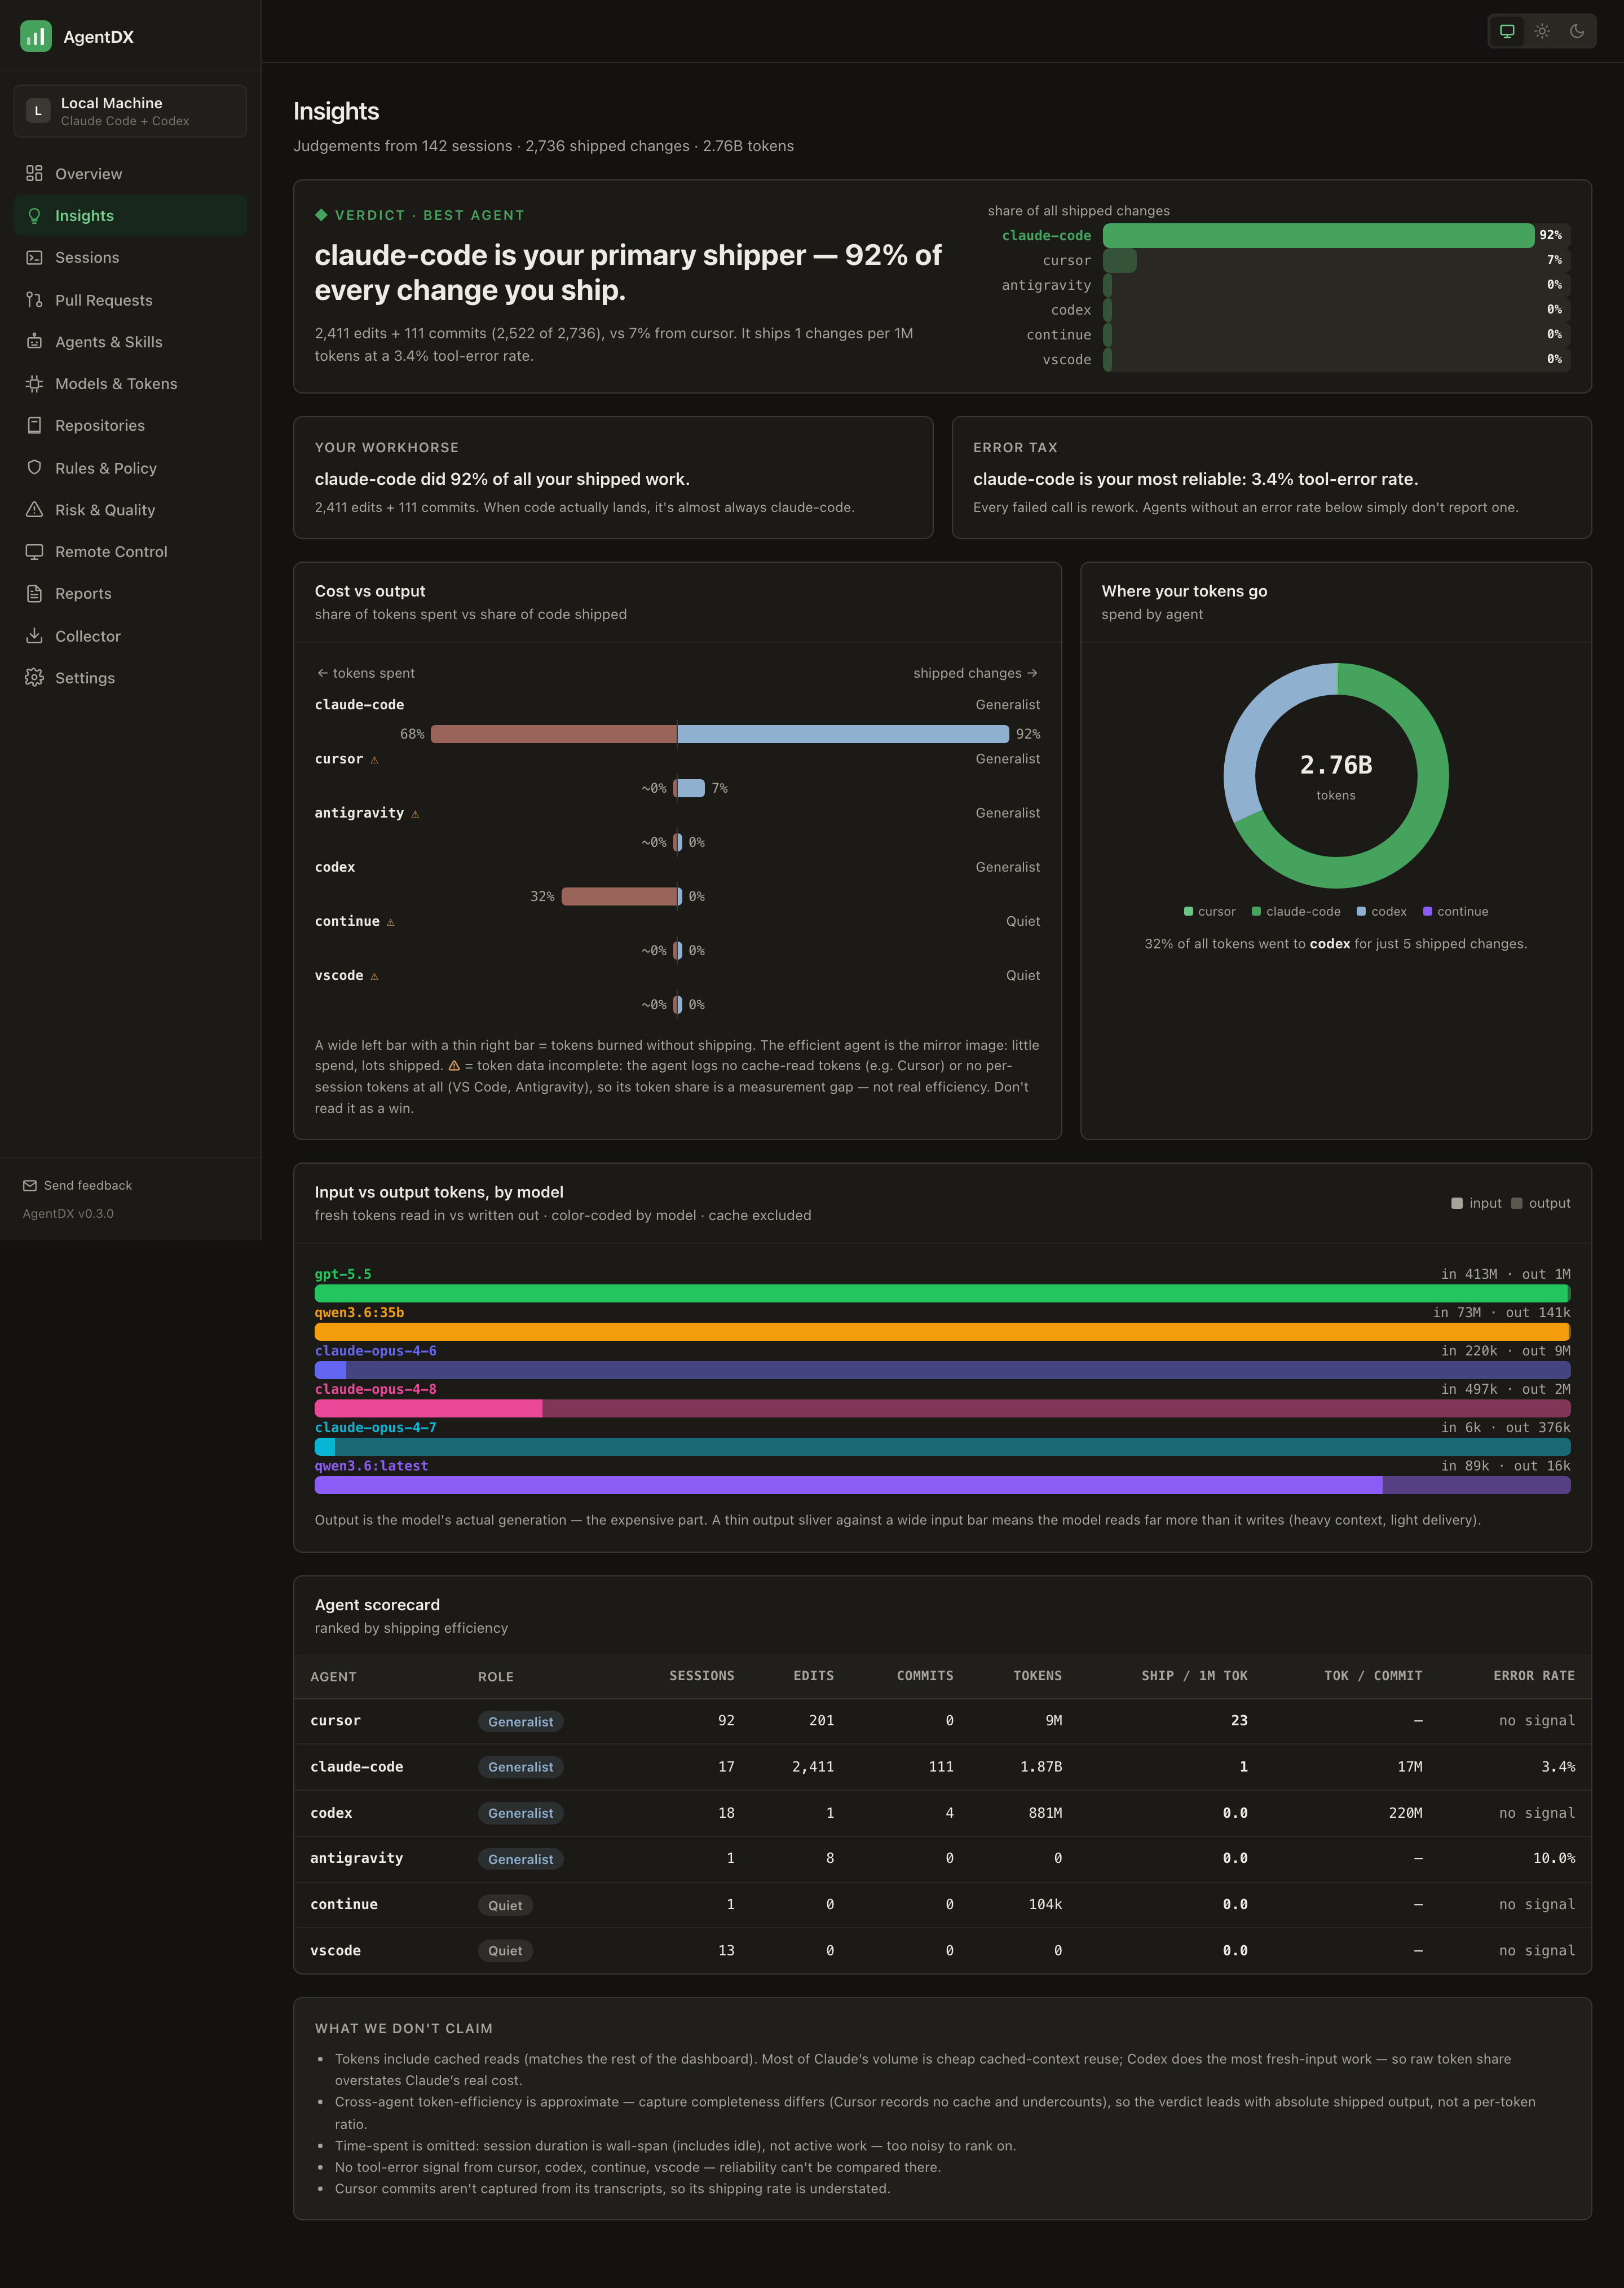
Task: Click the qwen3.6:latest model label
Action: click(371, 1466)
